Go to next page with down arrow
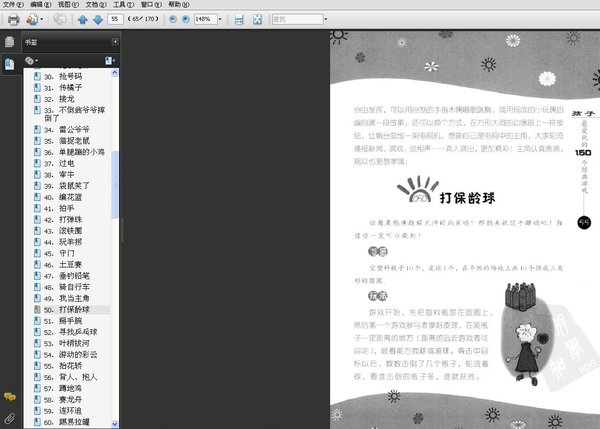 (x=98, y=19)
